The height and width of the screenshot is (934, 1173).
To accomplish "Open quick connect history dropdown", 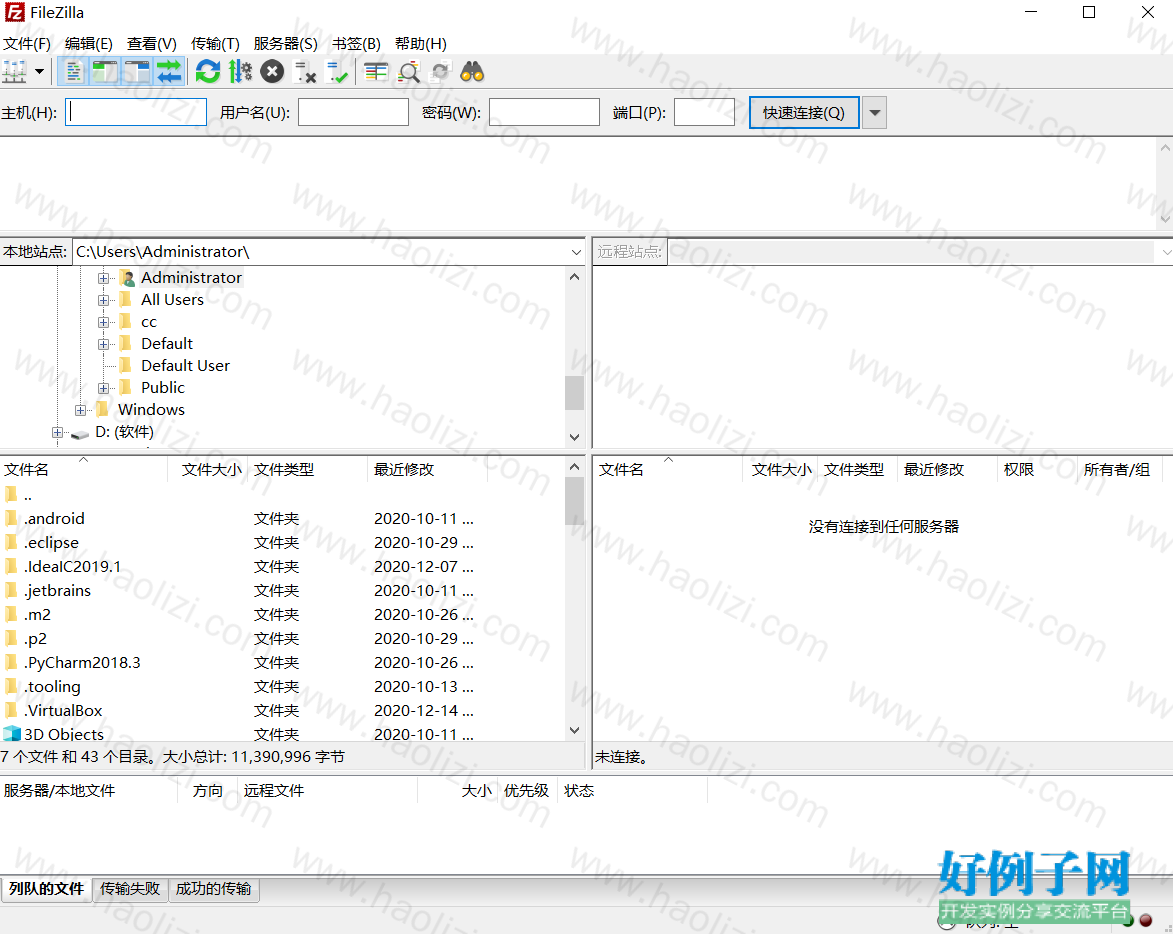I will (874, 113).
